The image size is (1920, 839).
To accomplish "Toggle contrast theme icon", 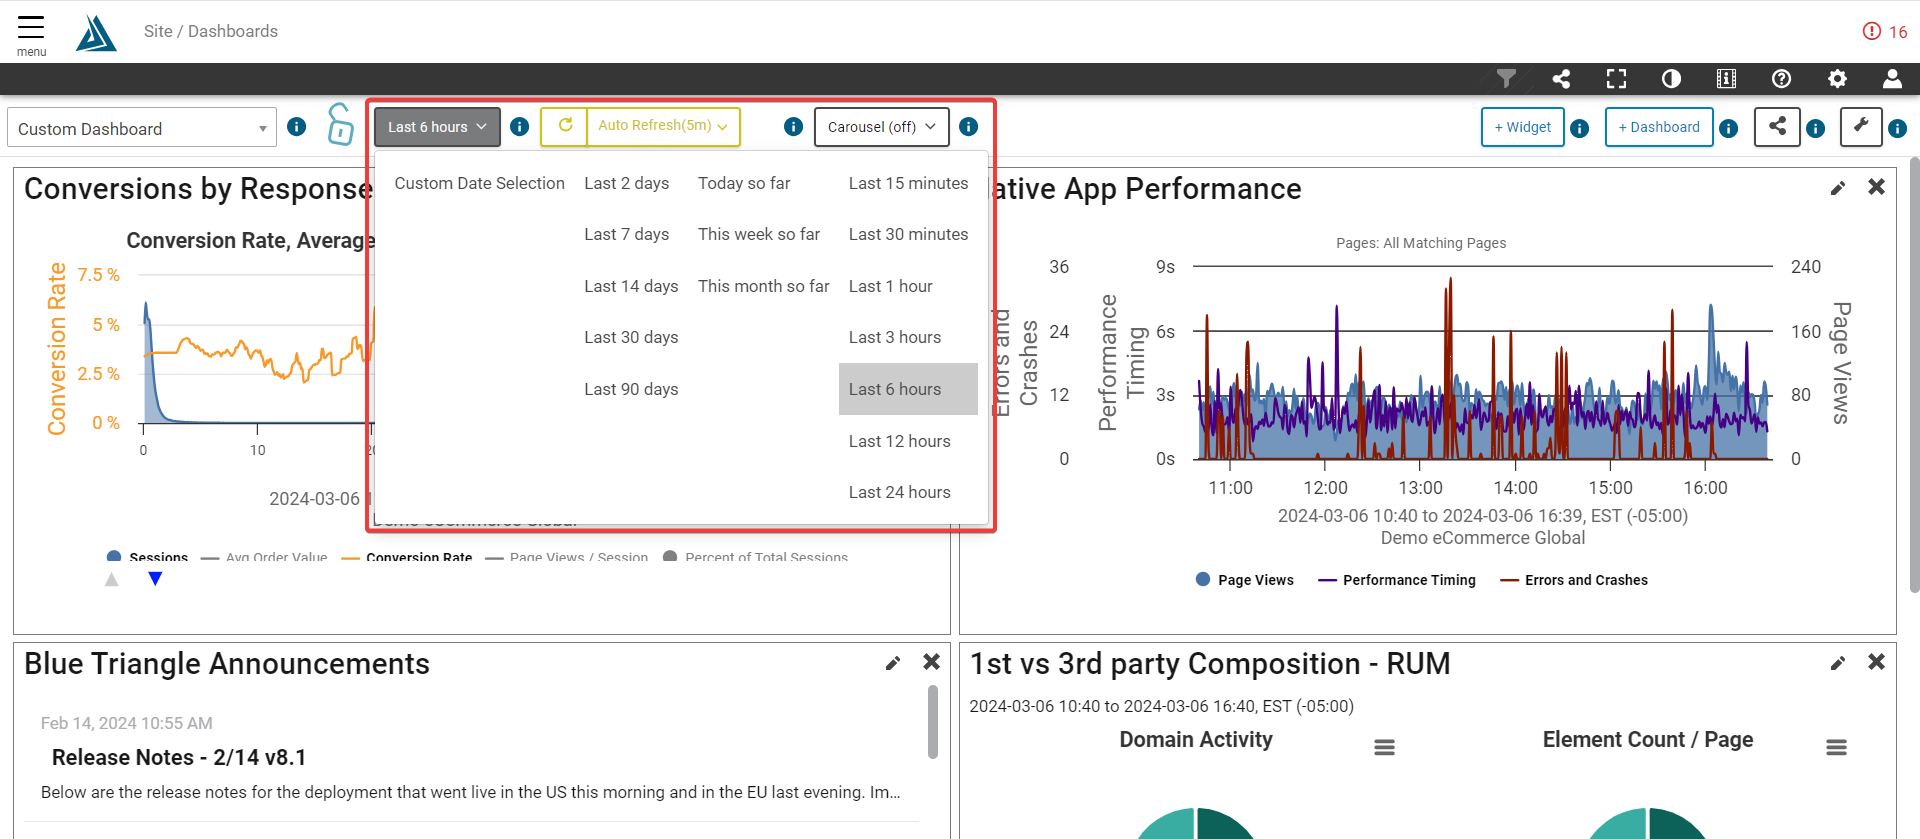I will [1671, 79].
